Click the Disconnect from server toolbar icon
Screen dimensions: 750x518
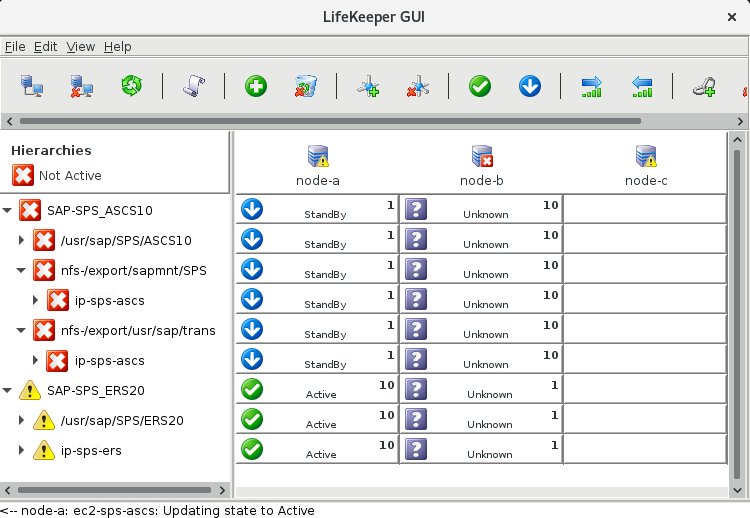(82, 87)
